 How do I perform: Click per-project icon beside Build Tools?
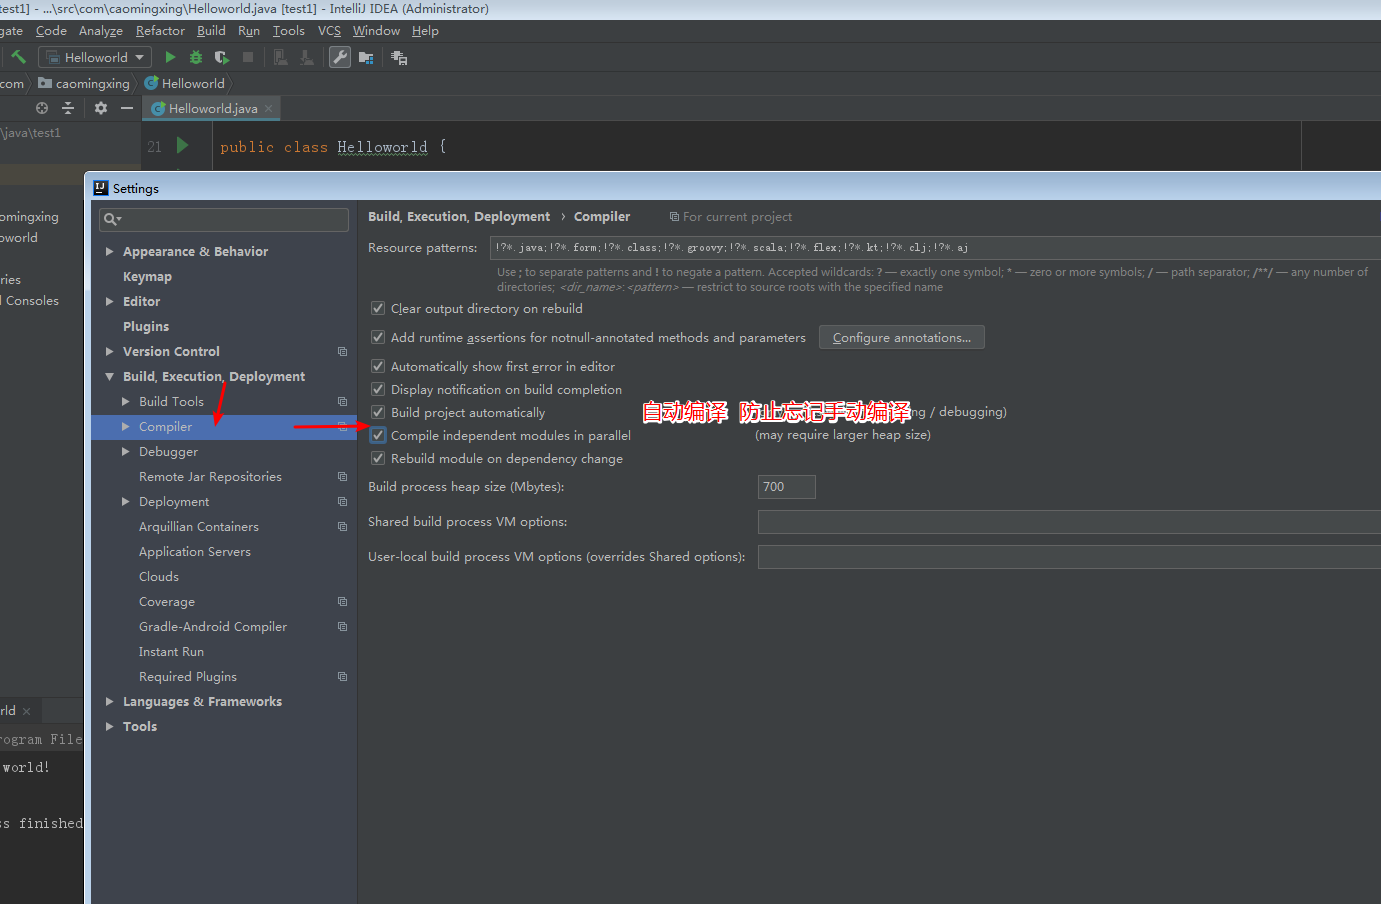342,402
